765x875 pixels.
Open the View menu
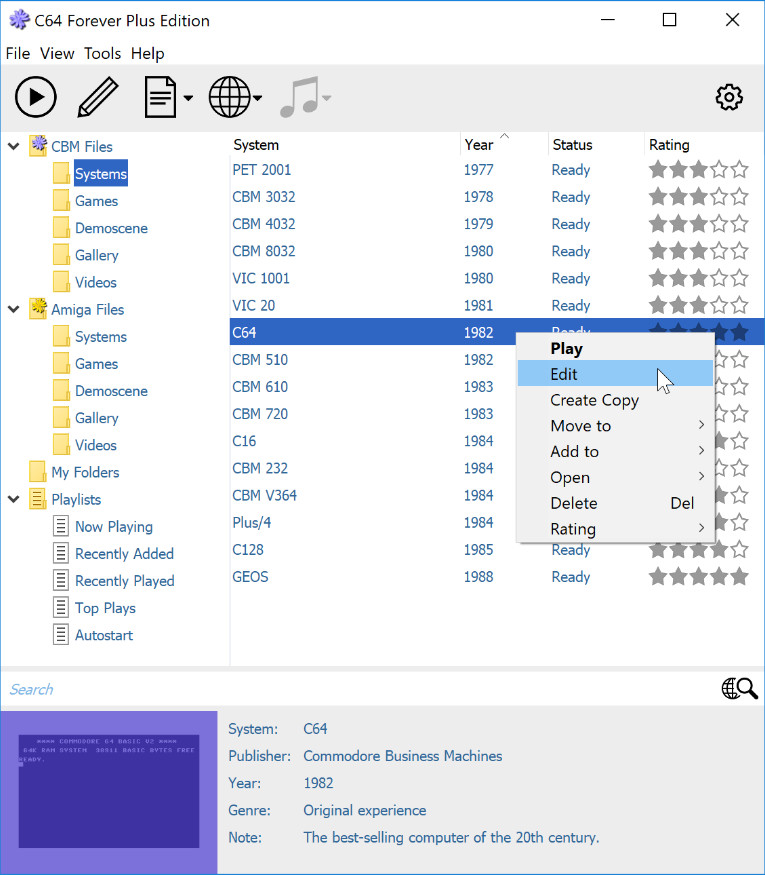[x=57, y=54]
